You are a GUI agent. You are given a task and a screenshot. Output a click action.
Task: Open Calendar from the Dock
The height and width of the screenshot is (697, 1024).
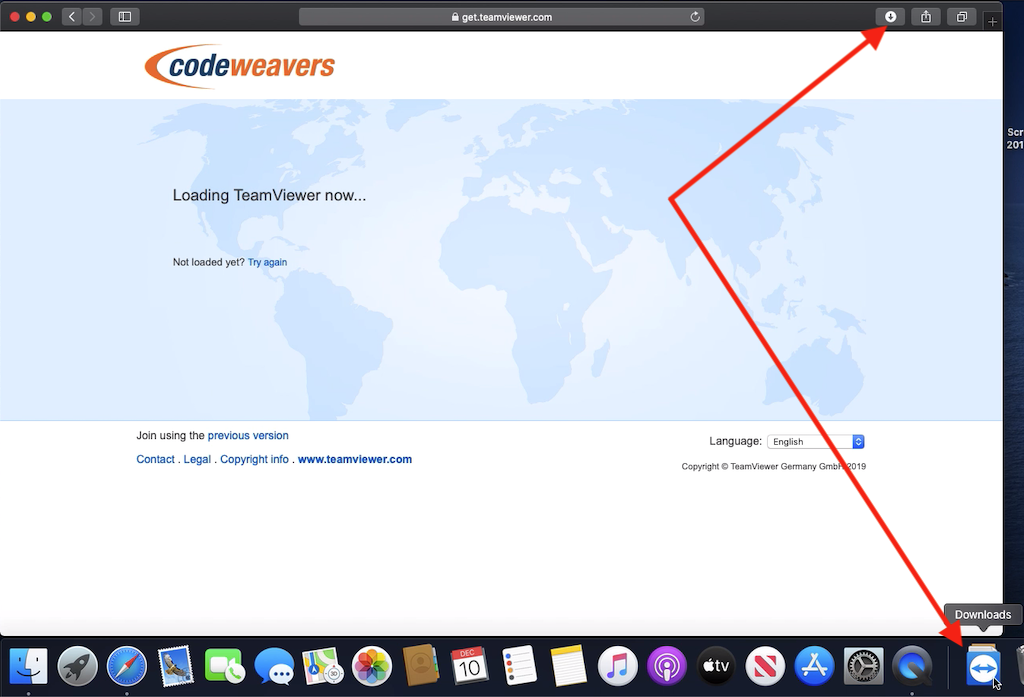tap(470, 665)
